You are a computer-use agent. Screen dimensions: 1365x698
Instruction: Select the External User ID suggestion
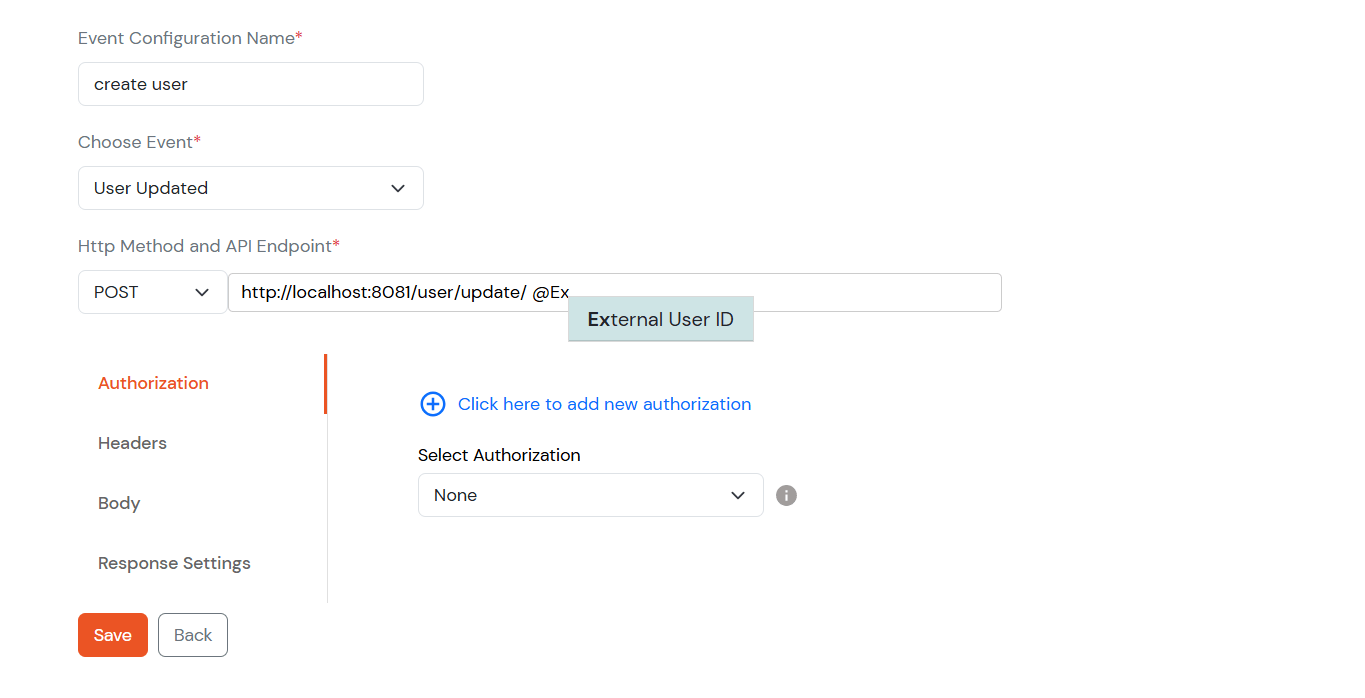coord(660,318)
